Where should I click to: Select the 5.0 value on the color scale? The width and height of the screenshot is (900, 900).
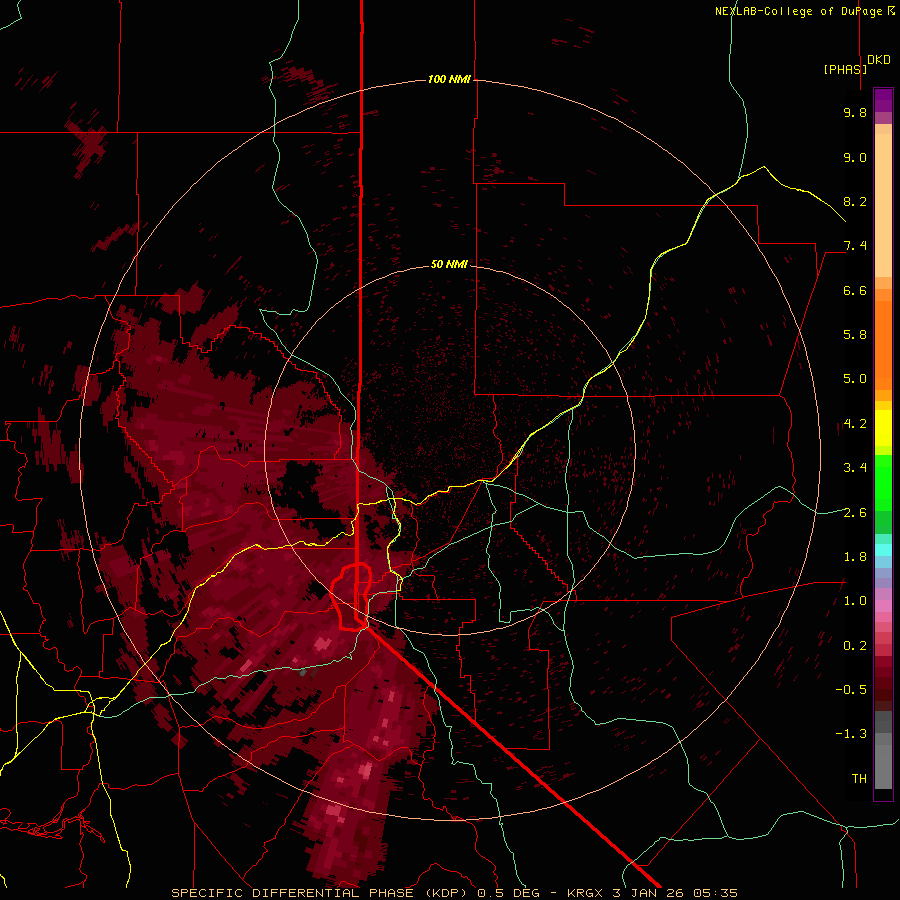tap(855, 379)
